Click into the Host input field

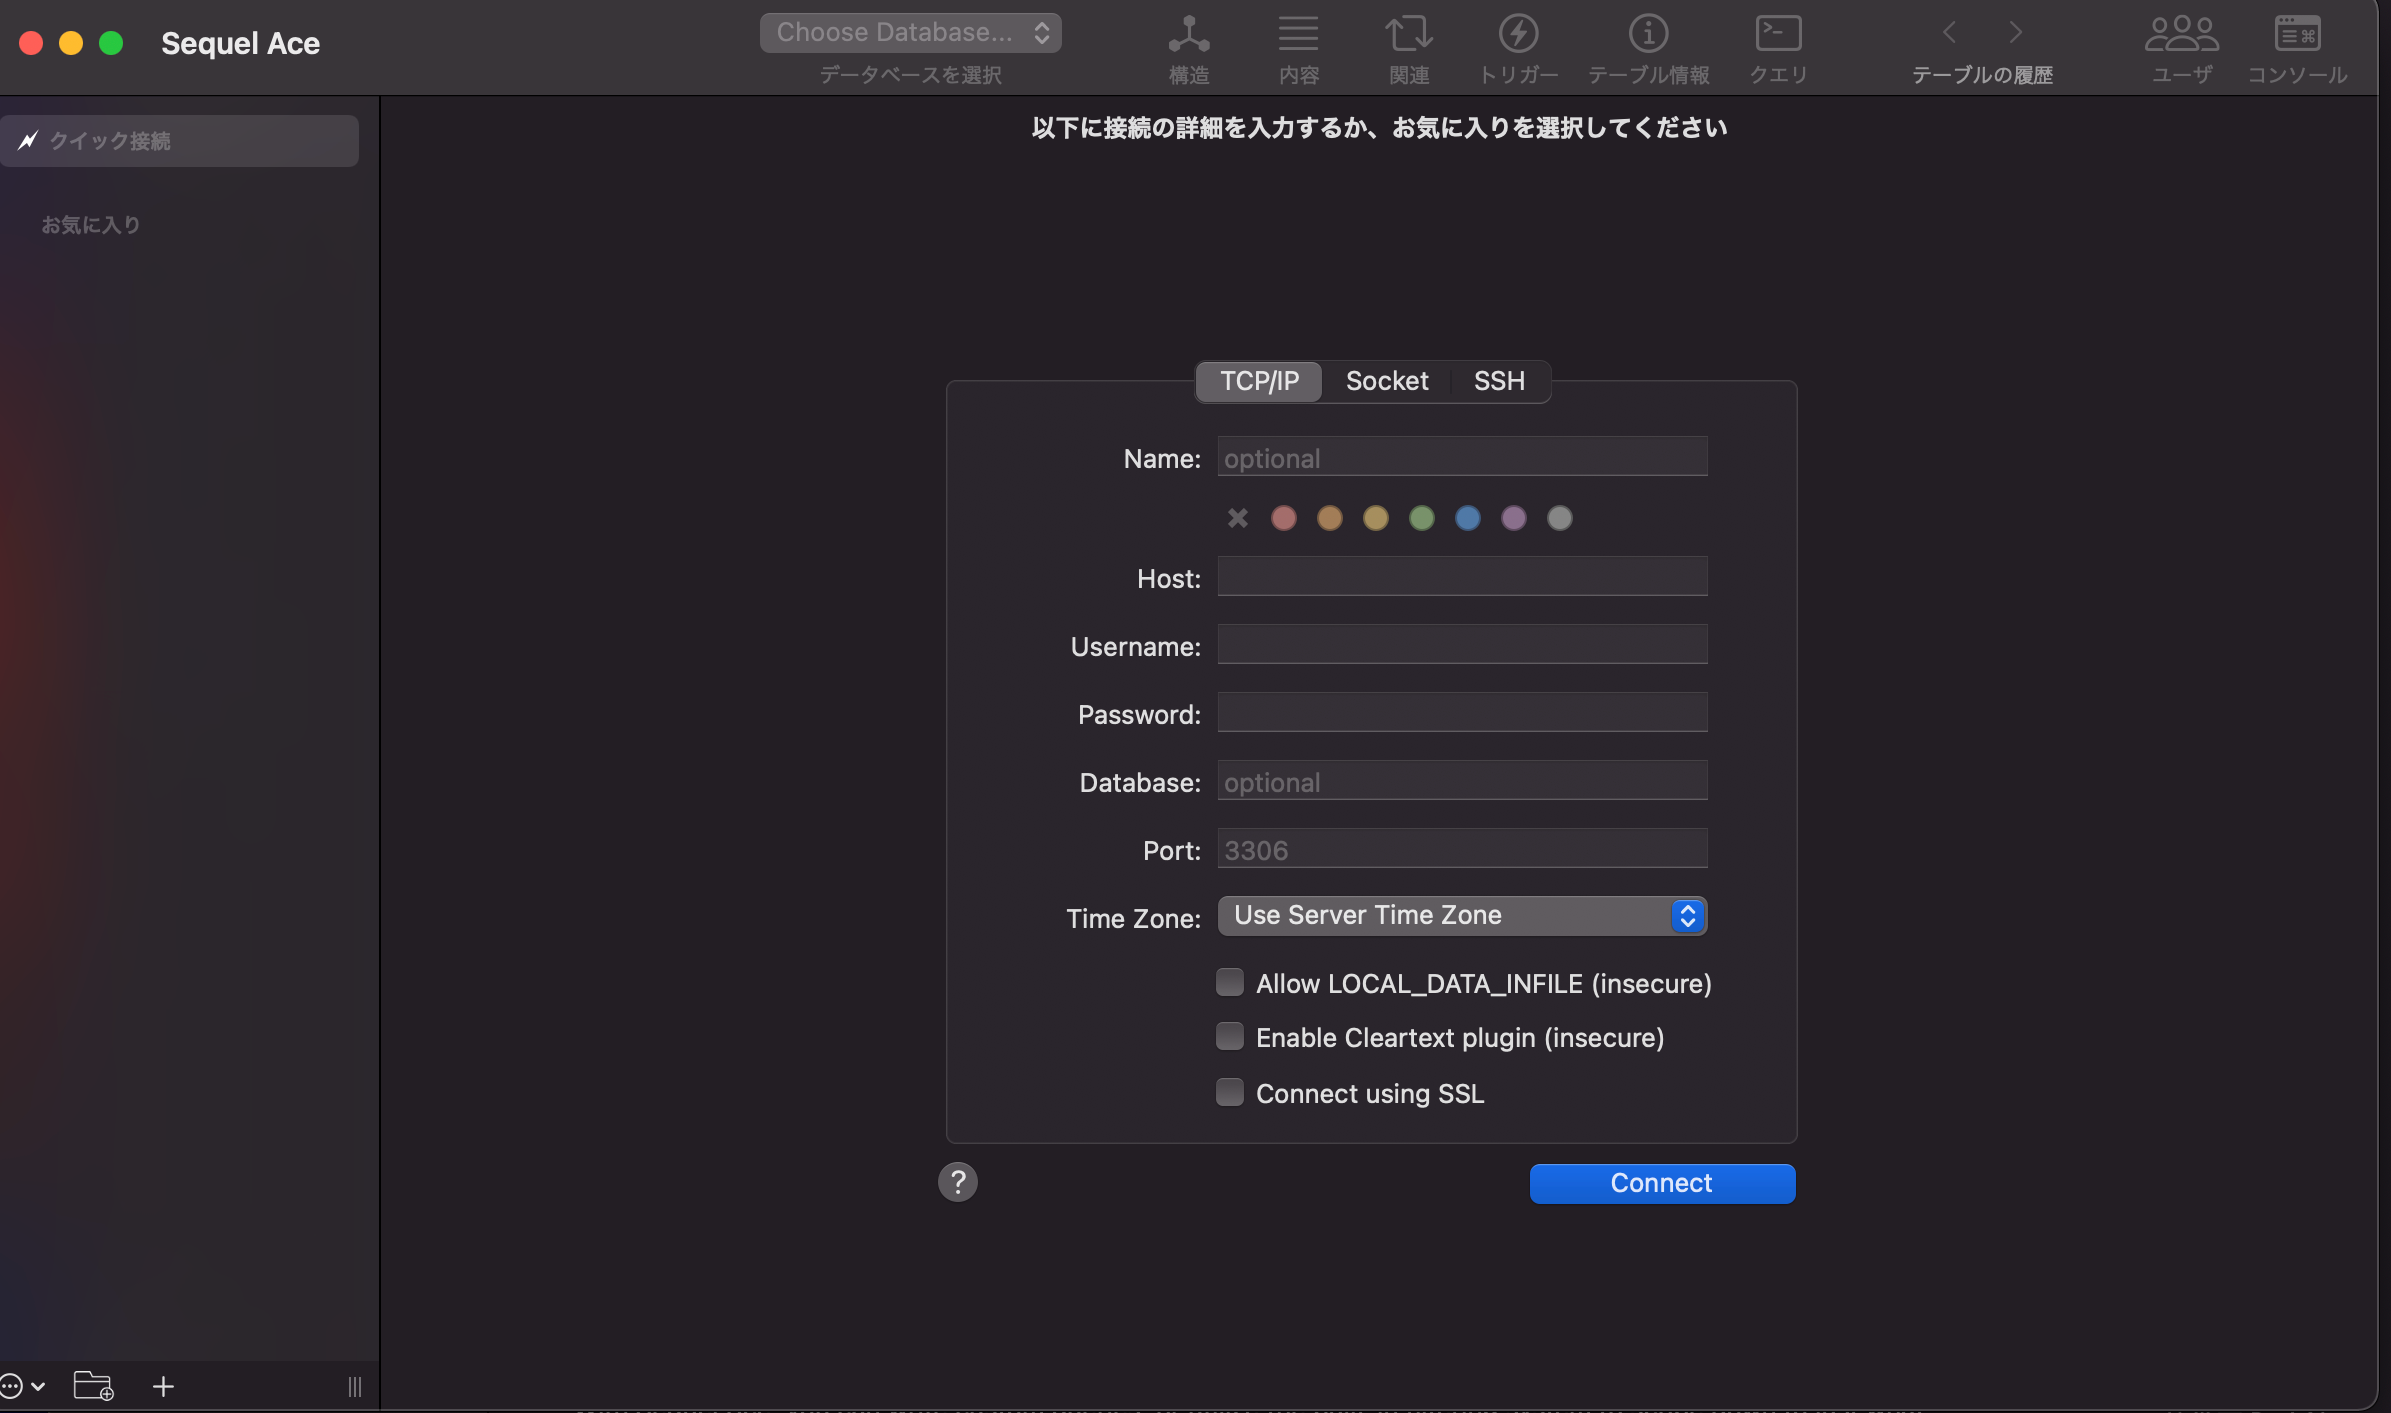(x=1461, y=577)
